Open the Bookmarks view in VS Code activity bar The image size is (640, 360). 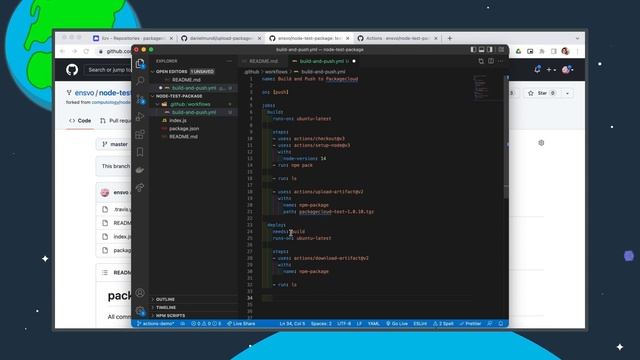point(140,152)
